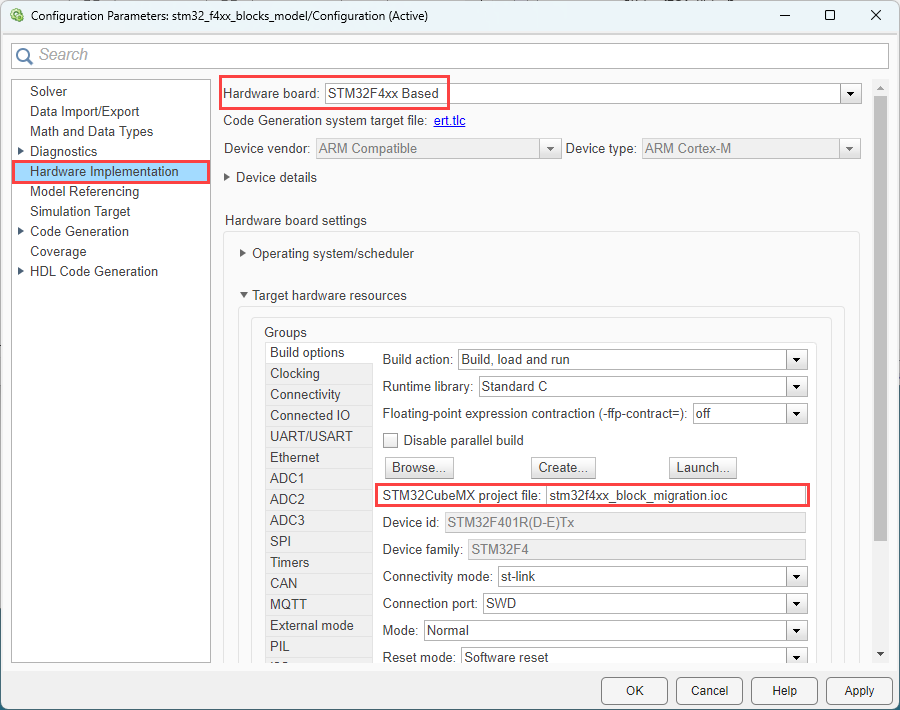Expand the Code Generation tree node
Screen dimensions: 900x710
[x=22, y=231]
